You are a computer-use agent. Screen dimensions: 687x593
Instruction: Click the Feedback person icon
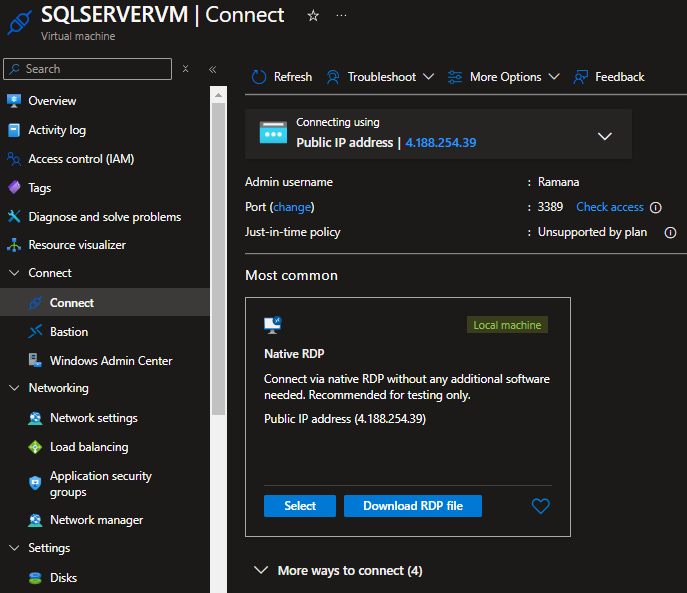pyautogui.click(x=581, y=77)
